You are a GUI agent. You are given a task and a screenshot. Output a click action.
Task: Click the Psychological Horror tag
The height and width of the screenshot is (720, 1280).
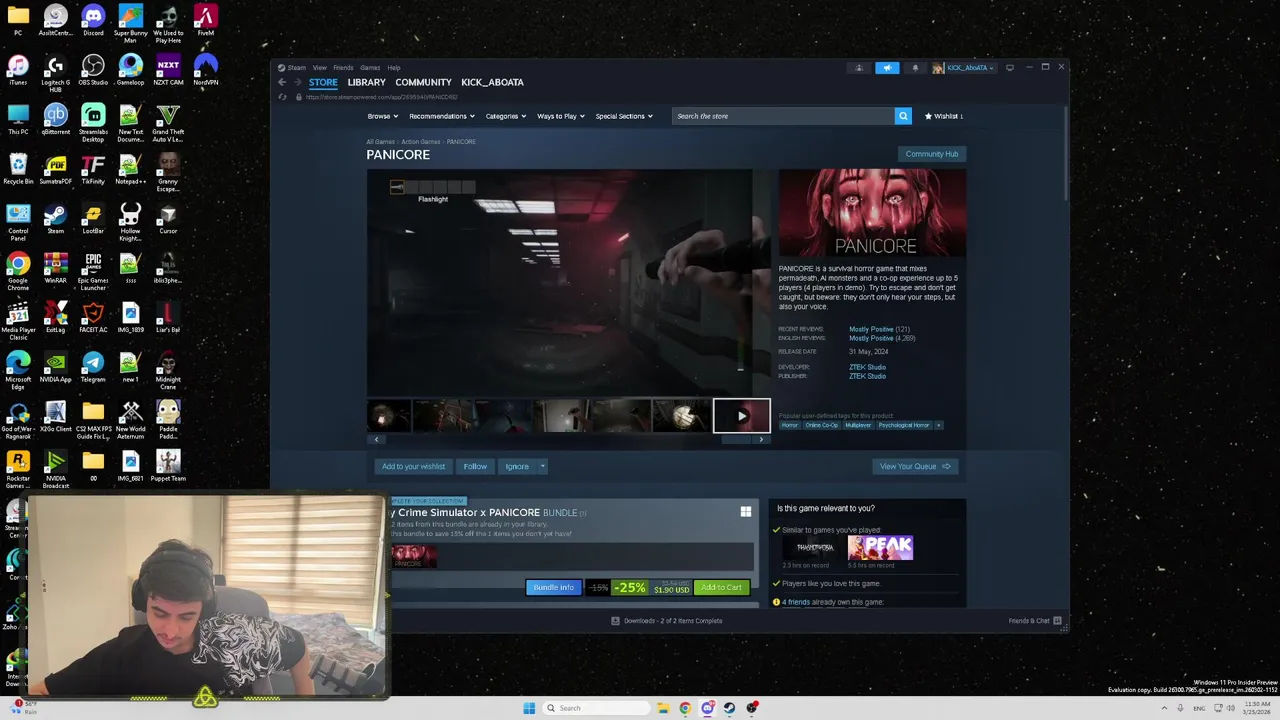(904, 425)
